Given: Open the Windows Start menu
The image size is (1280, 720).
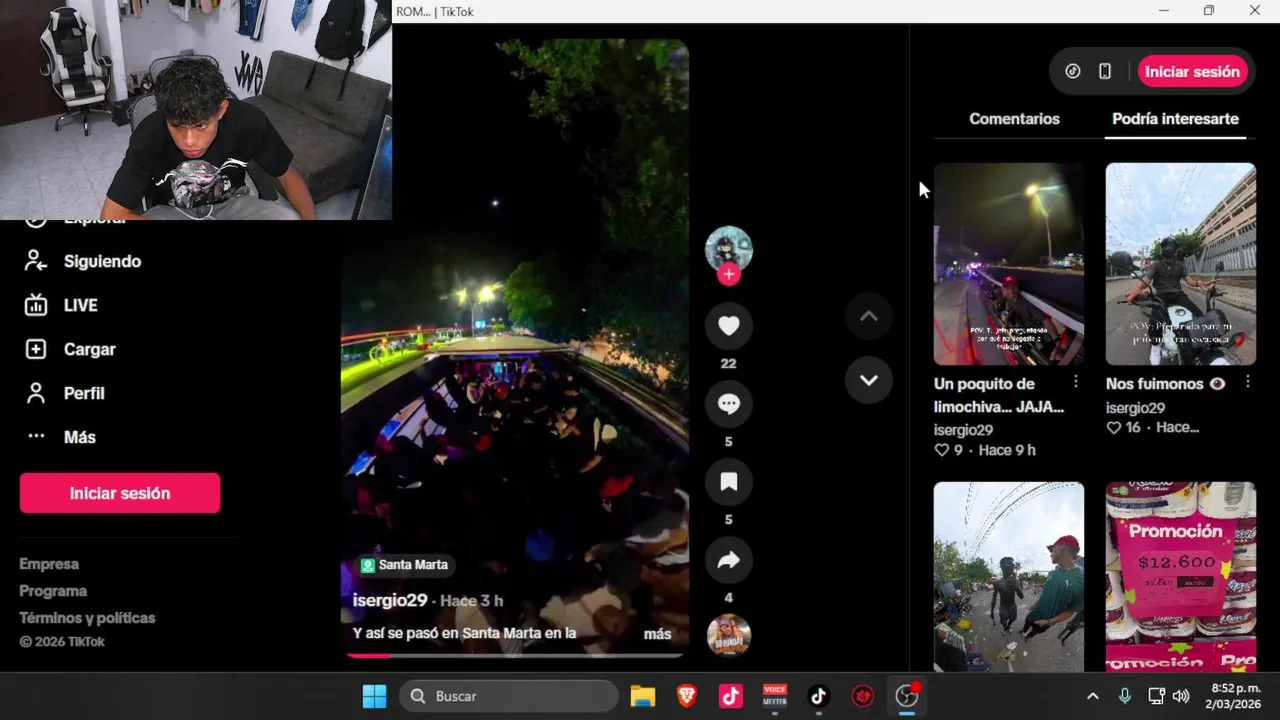Looking at the screenshot, I should (374, 696).
